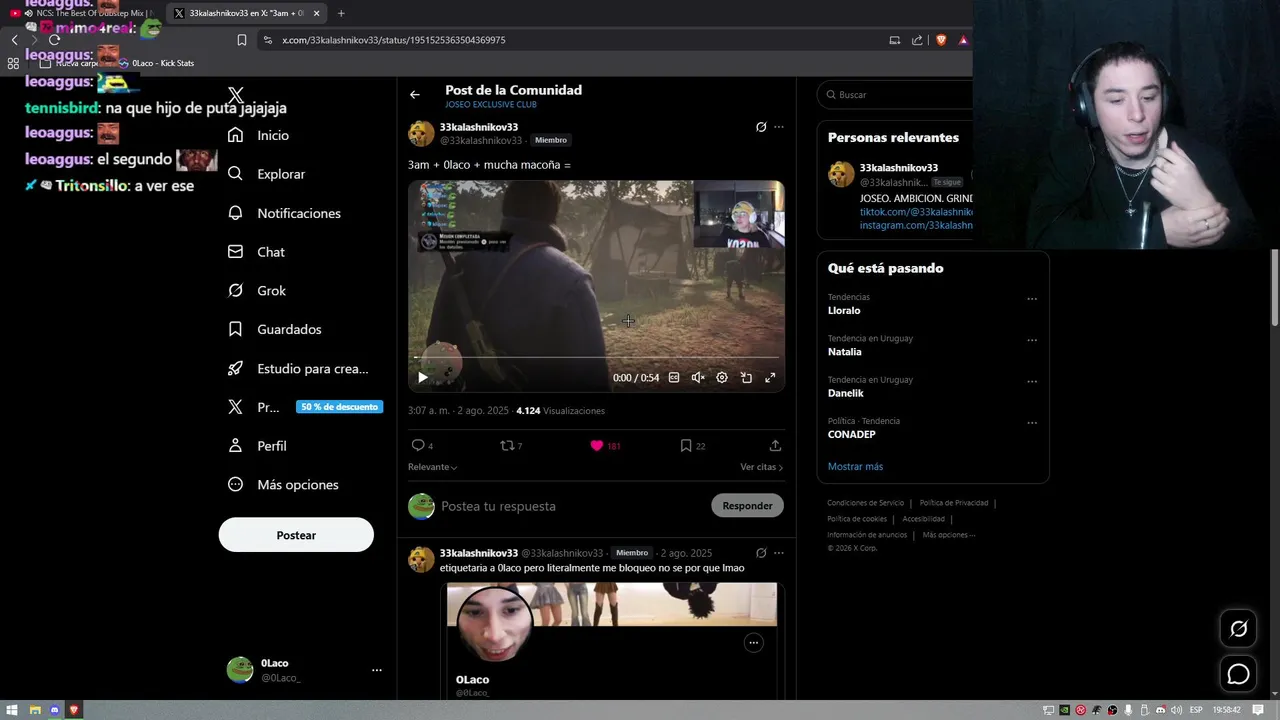The height and width of the screenshot is (720, 1280).
Task: Open the JOSEO EXCLUSIVE CLUB community link
Action: click(491, 104)
